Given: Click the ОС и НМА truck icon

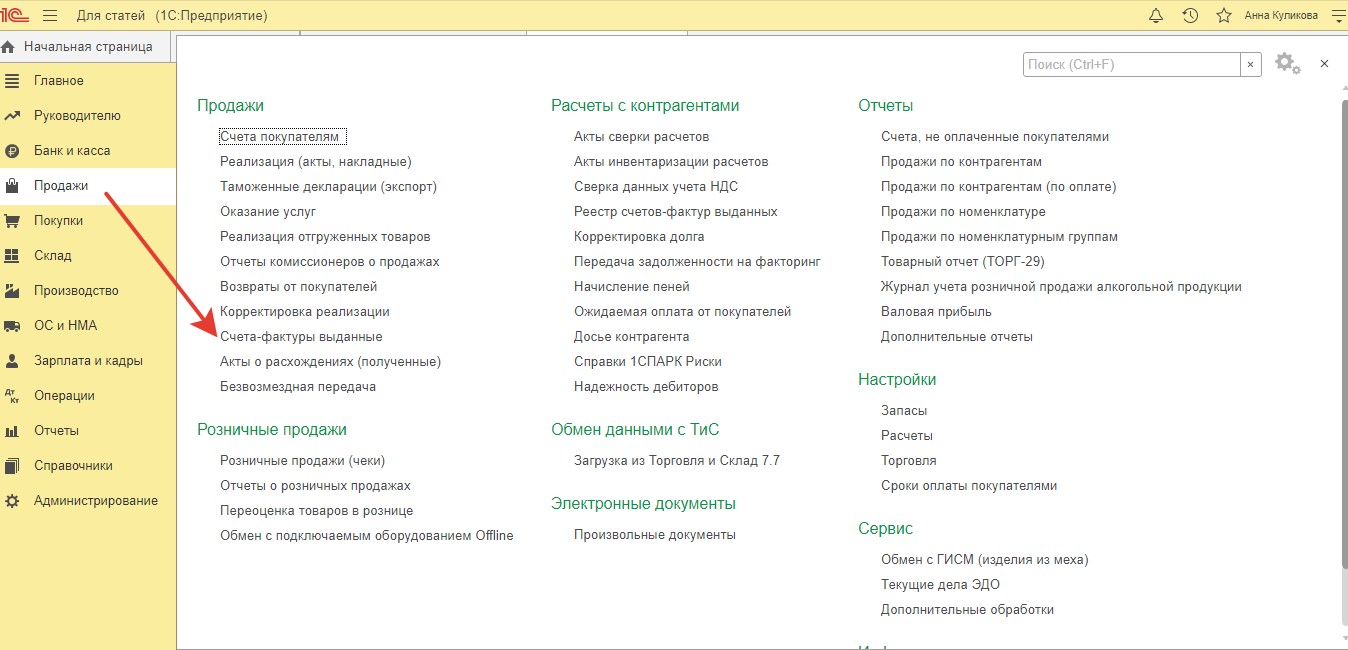Looking at the screenshot, I should (12, 326).
